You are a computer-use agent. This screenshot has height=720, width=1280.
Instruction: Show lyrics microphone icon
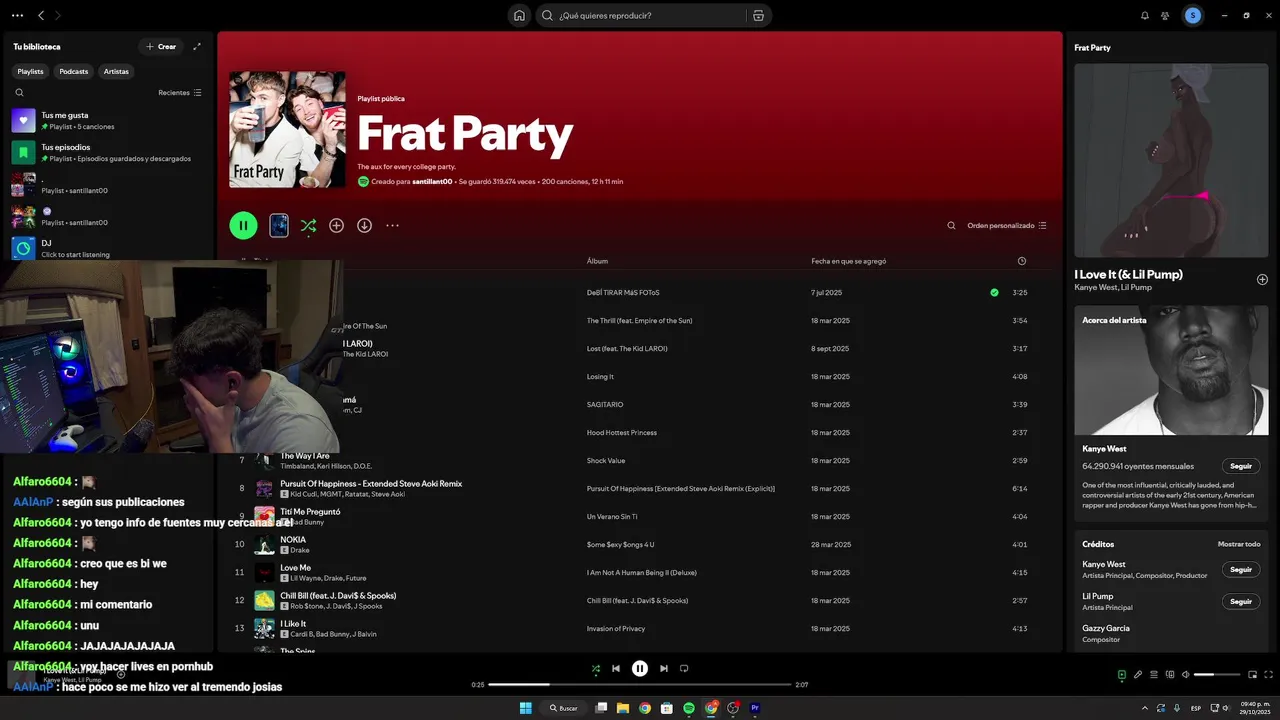[x=1138, y=674]
